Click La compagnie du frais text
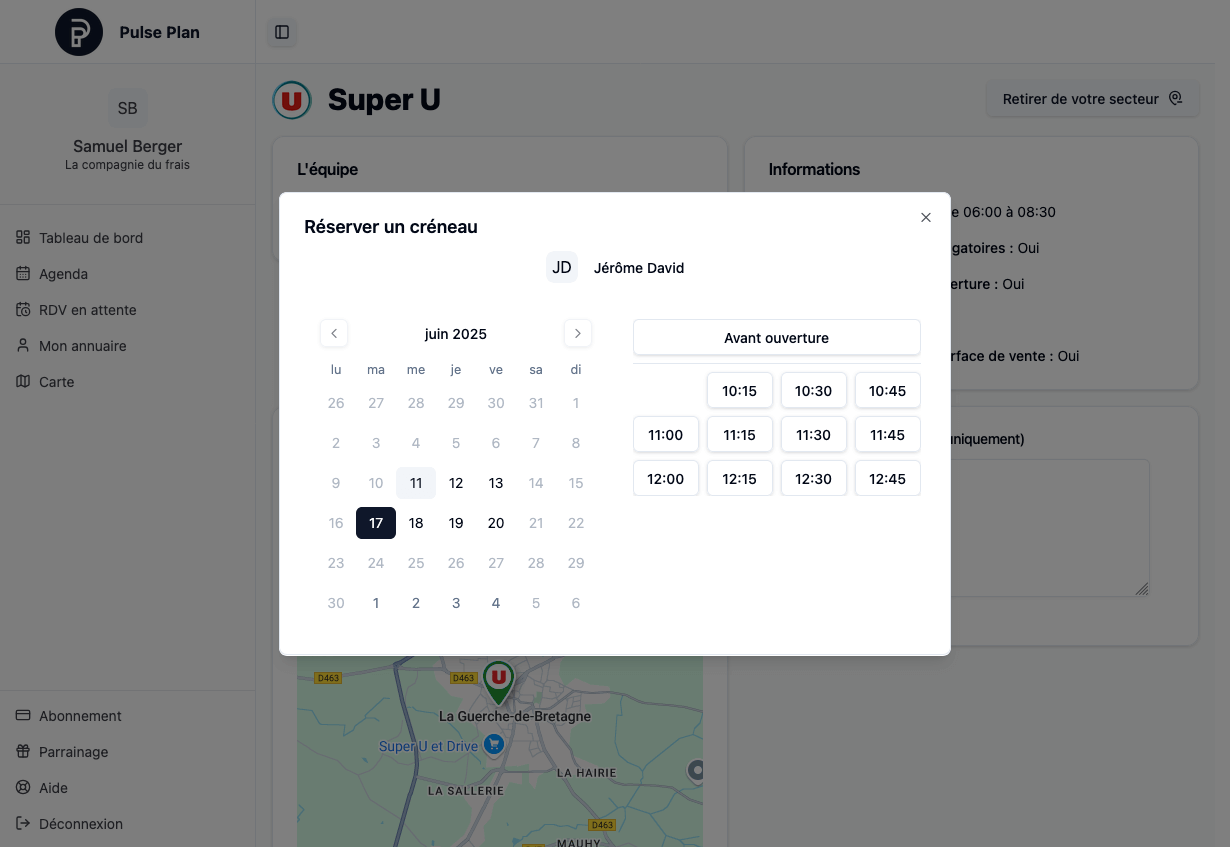Image resolution: width=1230 pixels, height=847 pixels. coord(128,165)
